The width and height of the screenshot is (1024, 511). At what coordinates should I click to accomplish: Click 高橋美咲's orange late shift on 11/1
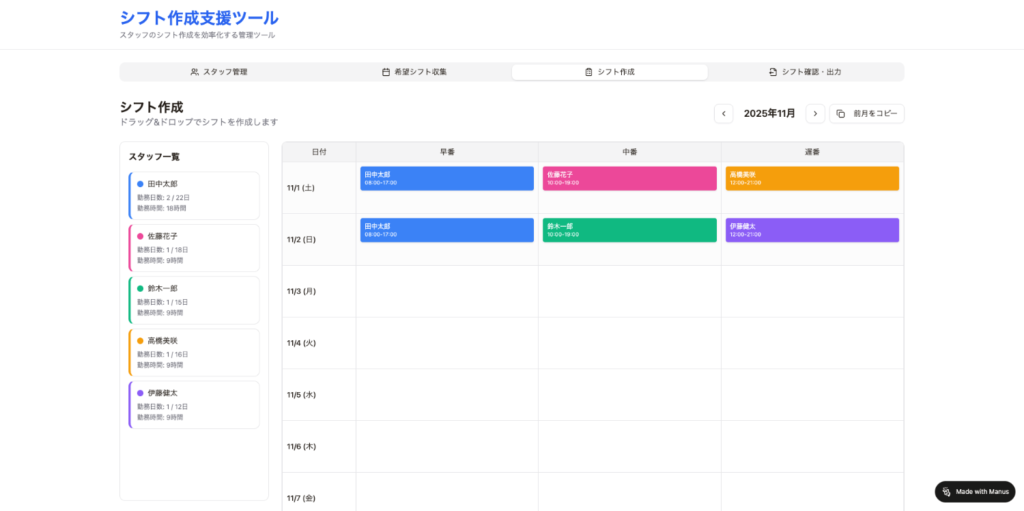pos(812,178)
